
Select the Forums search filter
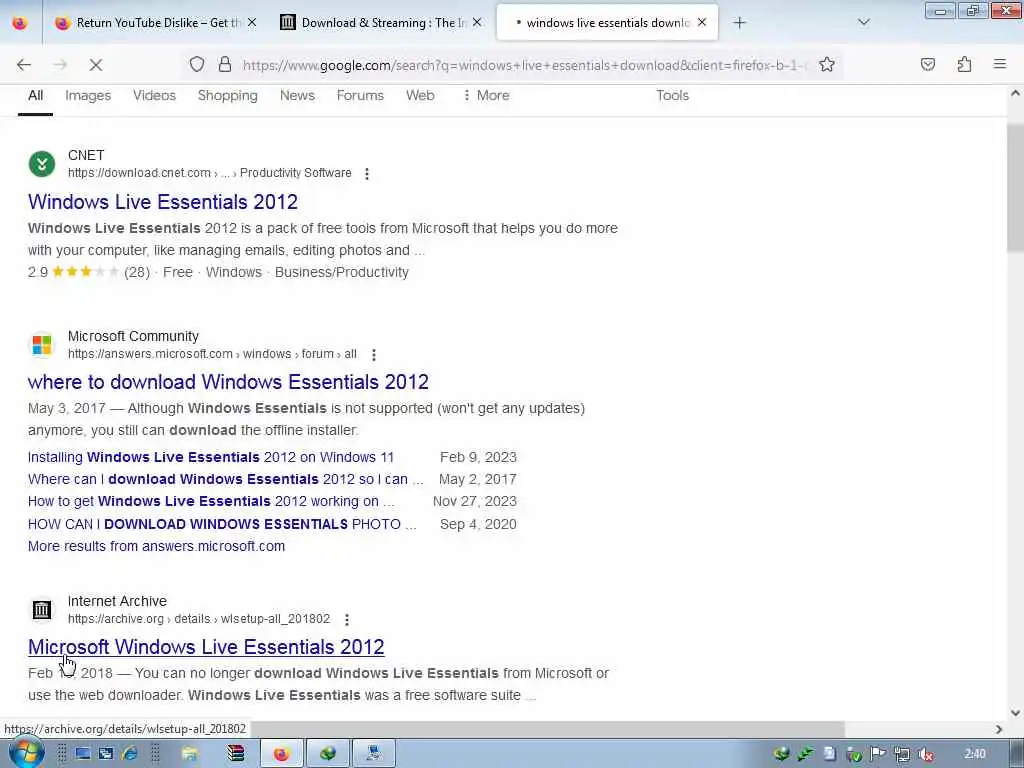[x=360, y=95]
